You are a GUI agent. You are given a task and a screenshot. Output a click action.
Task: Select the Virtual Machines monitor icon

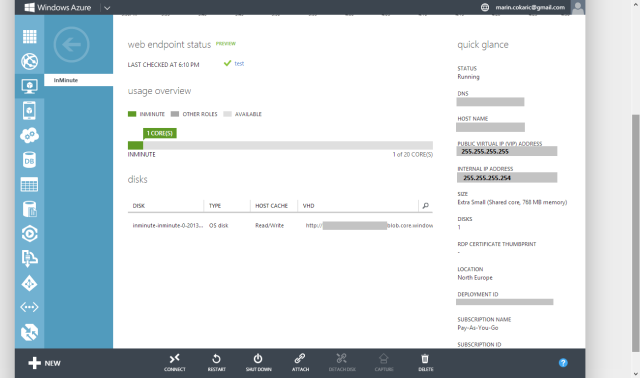click(29, 86)
